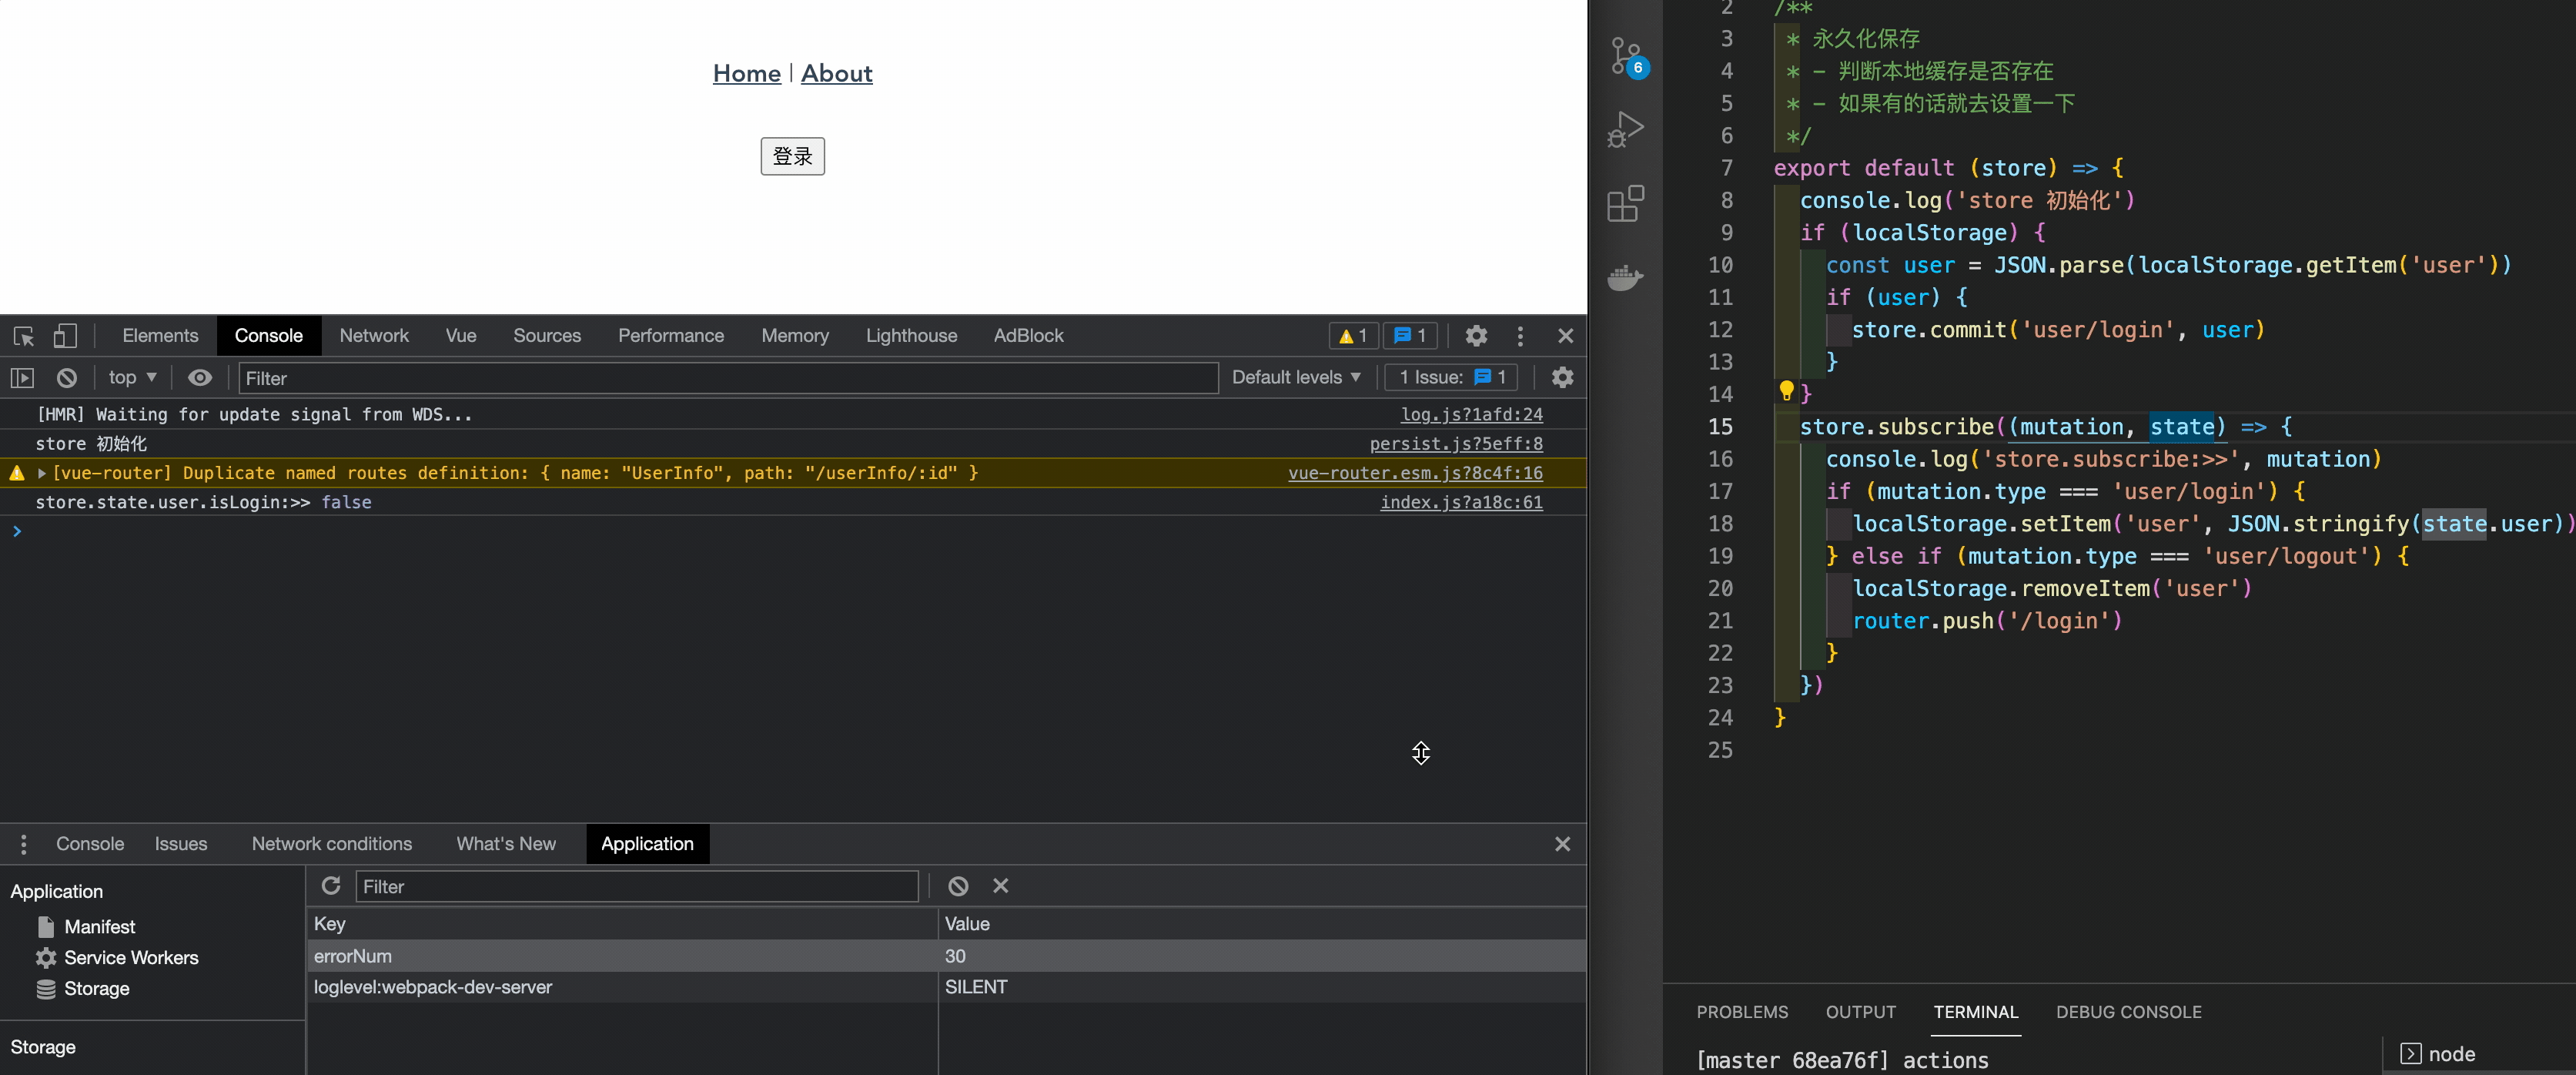Switch to the AdBlock tab
This screenshot has height=1075, width=2576.
pyautogui.click(x=1028, y=336)
